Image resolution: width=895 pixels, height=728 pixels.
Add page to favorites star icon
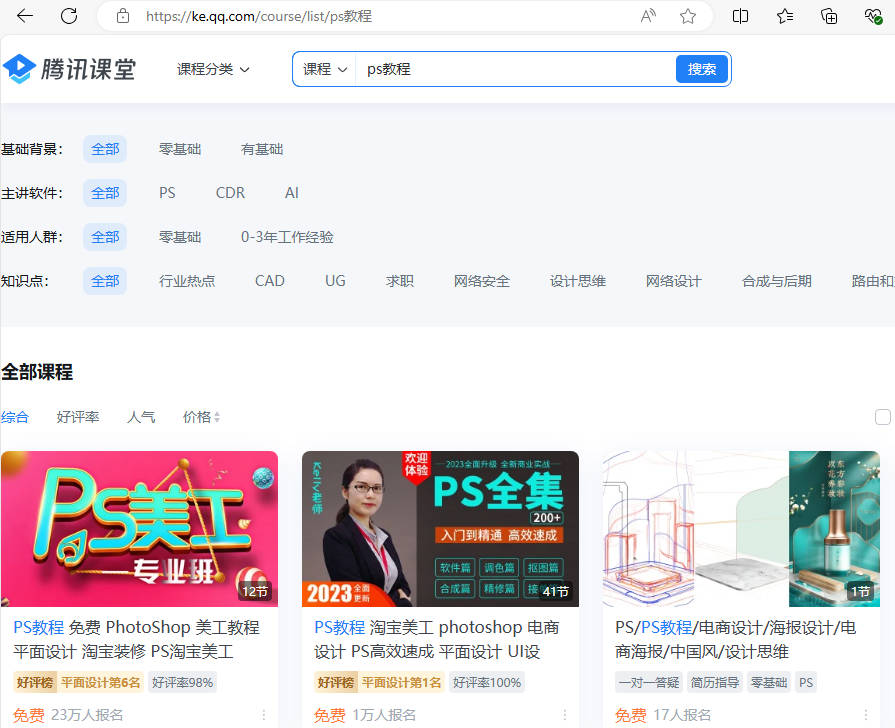688,16
